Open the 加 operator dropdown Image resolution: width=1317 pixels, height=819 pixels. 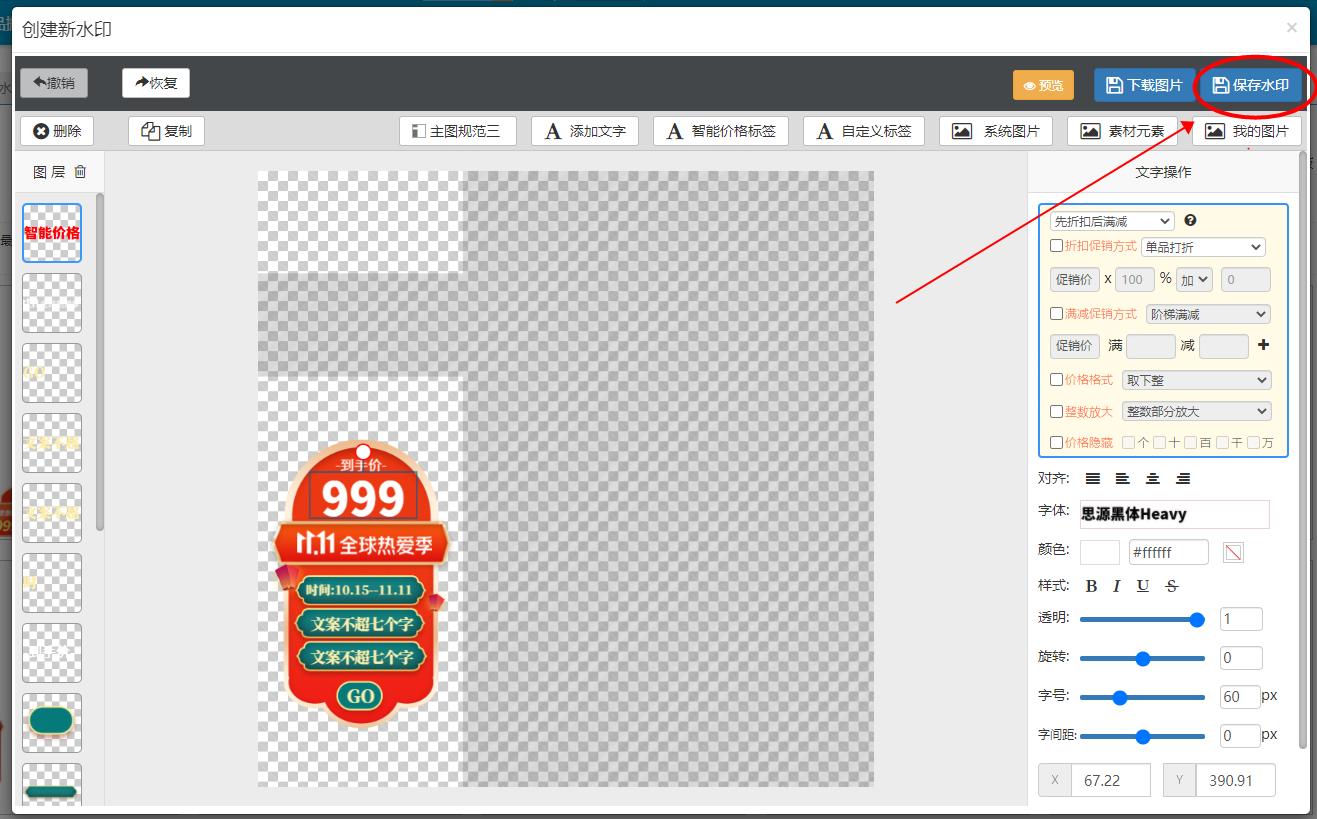pyautogui.click(x=1195, y=280)
